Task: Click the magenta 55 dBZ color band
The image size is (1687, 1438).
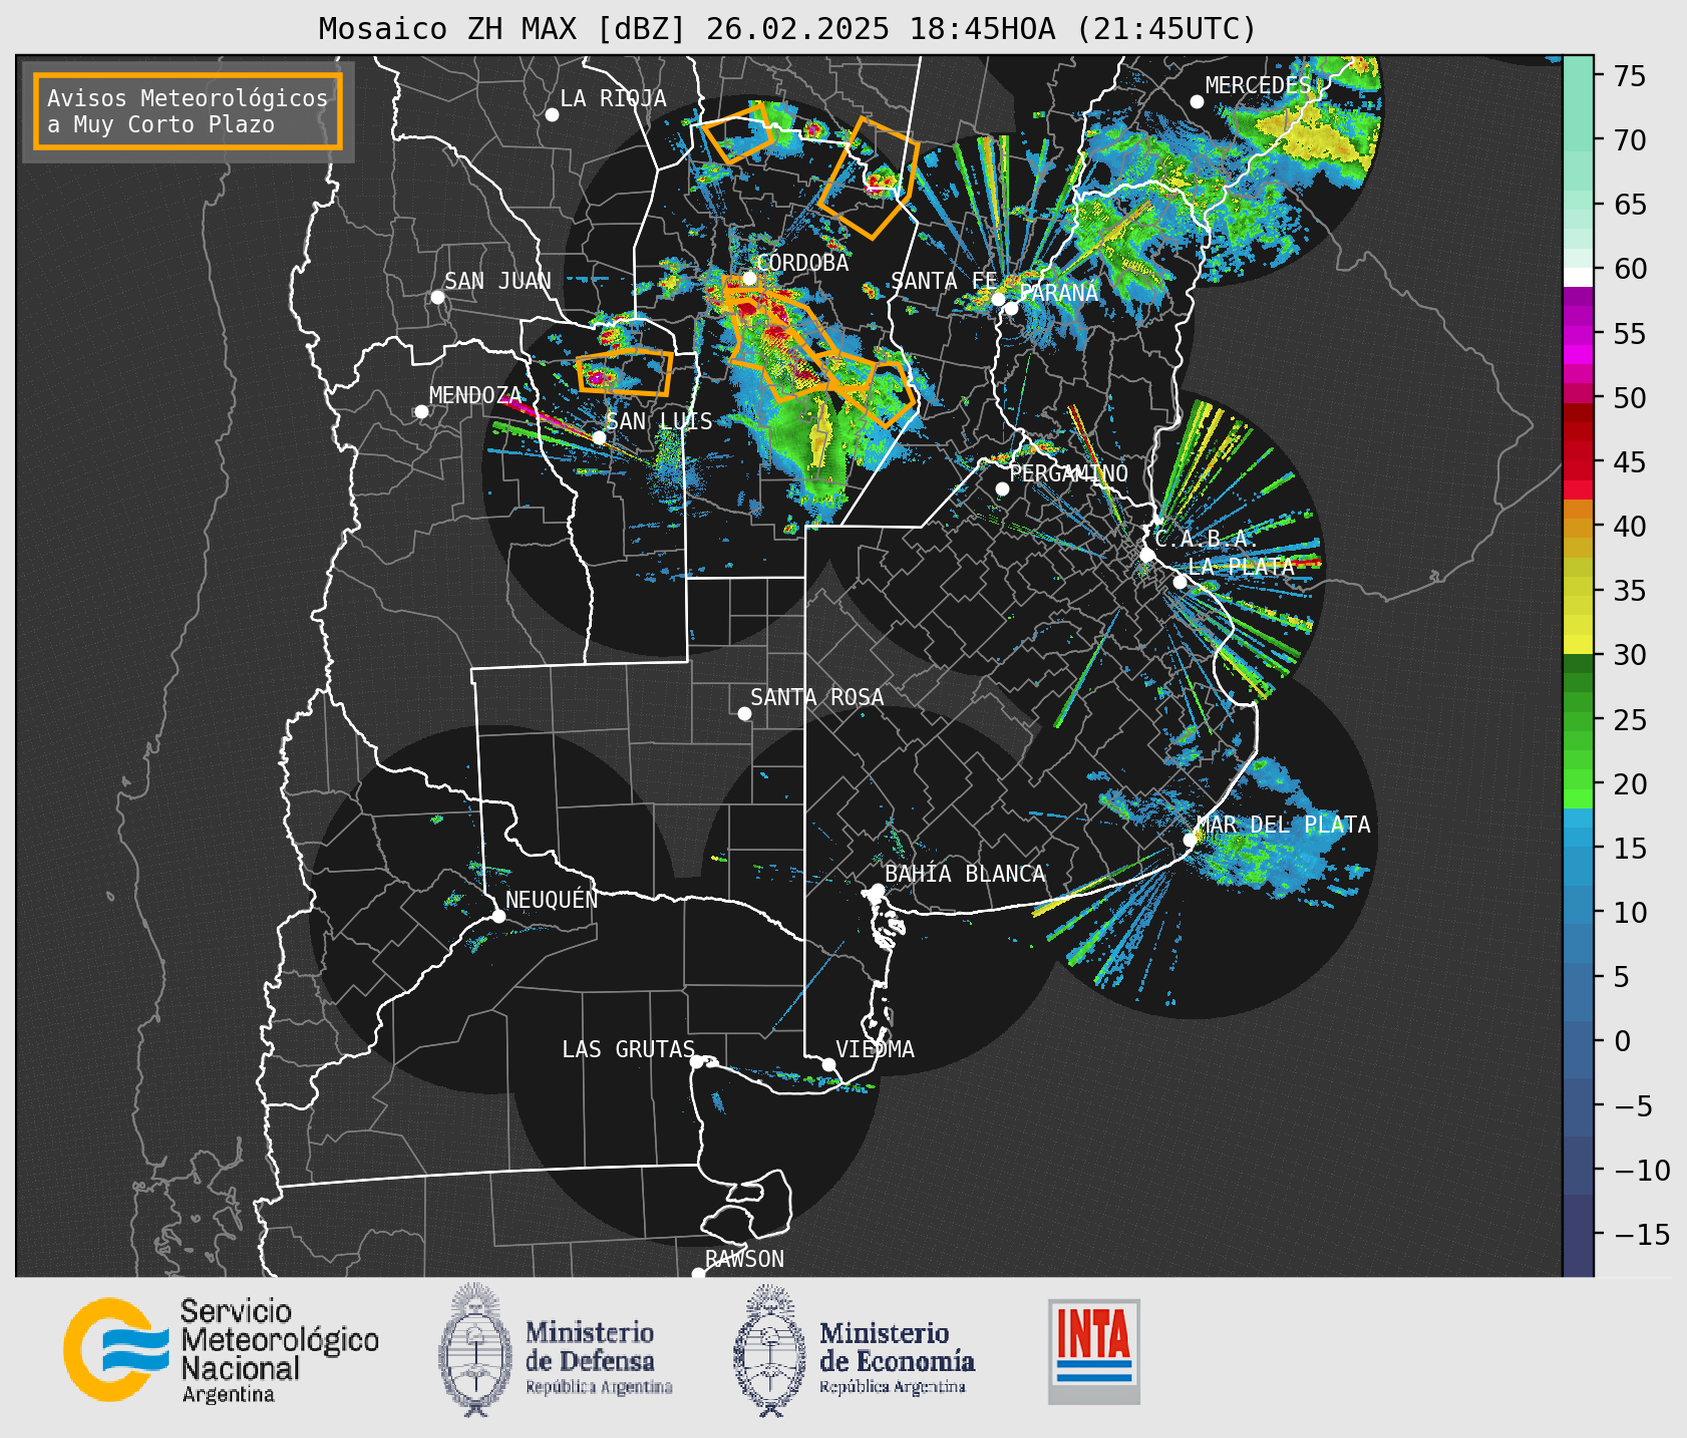Action: coord(1577,333)
